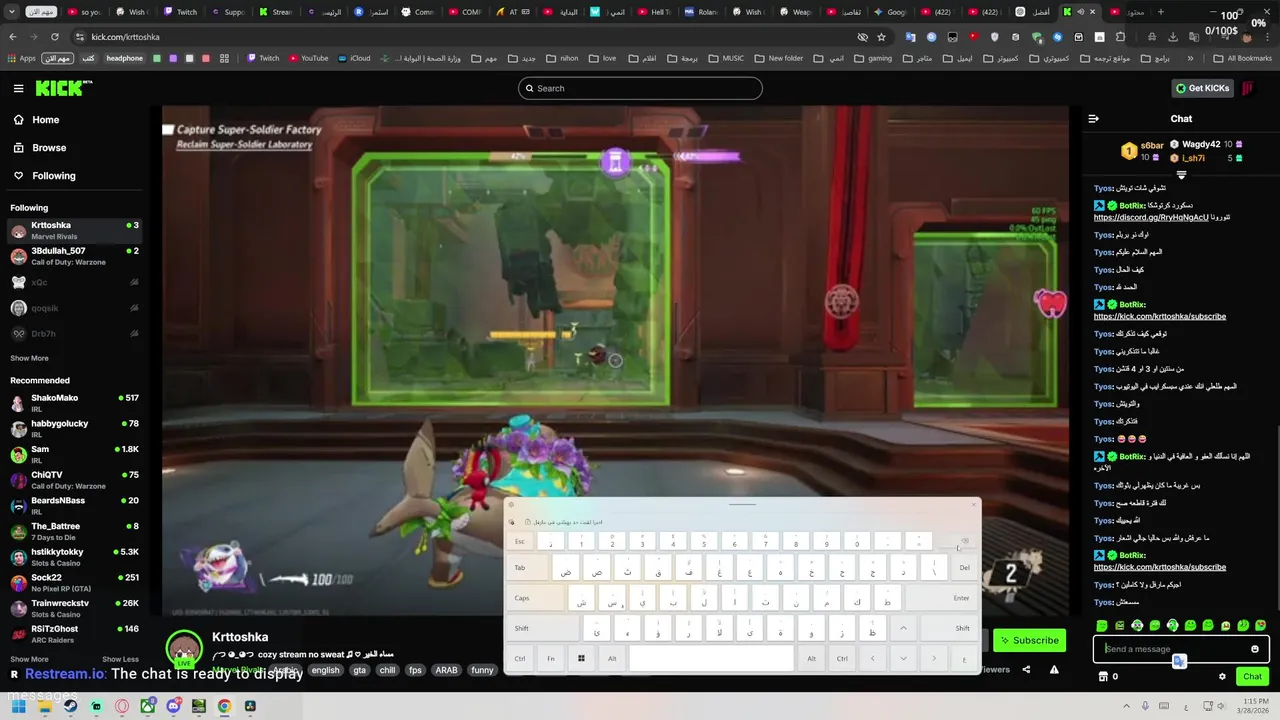Open gaming bookmarks folder
The width and height of the screenshot is (1280, 720).
click(x=873, y=58)
